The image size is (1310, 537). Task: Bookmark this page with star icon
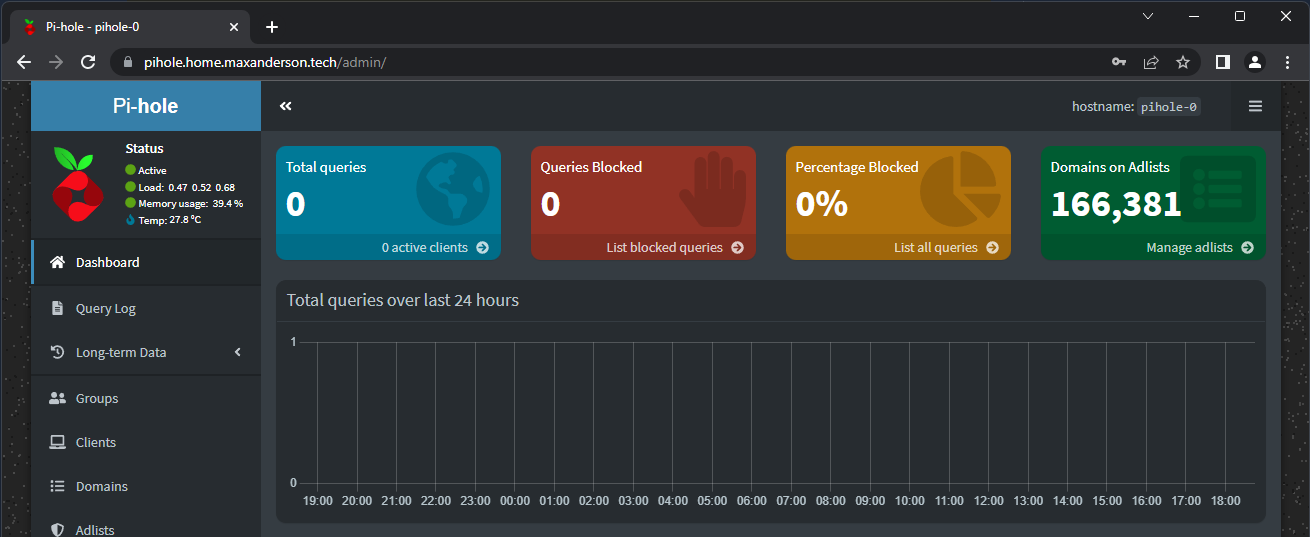click(1183, 62)
